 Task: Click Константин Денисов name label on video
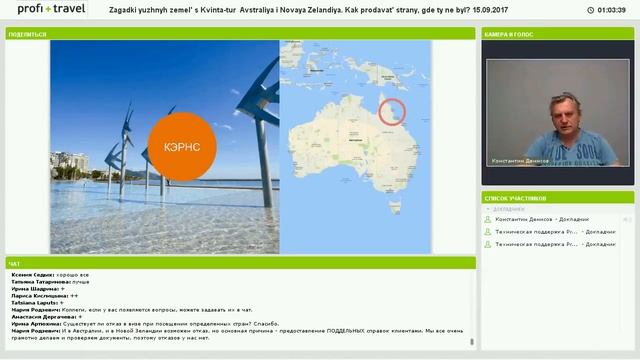pyautogui.click(x=520, y=161)
